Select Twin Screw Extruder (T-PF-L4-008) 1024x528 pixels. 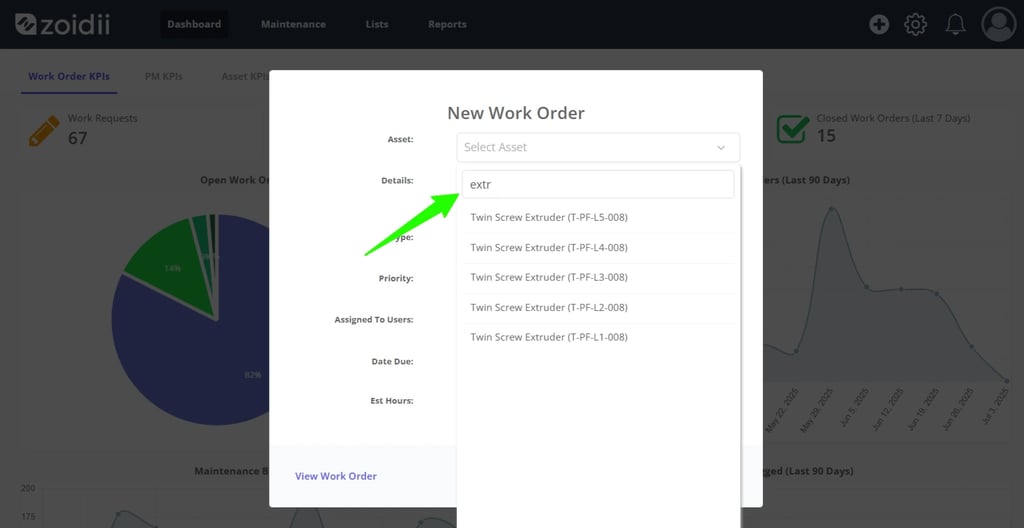coord(598,248)
